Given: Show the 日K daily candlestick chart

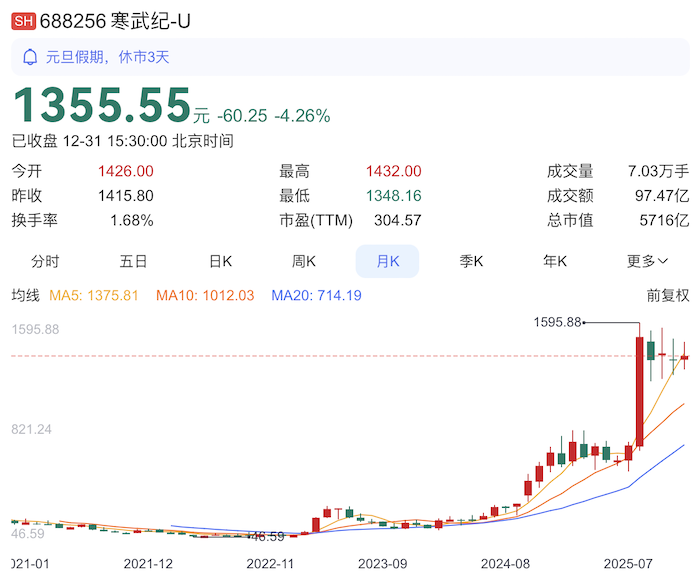Looking at the screenshot, I should [x=220, y=261].
